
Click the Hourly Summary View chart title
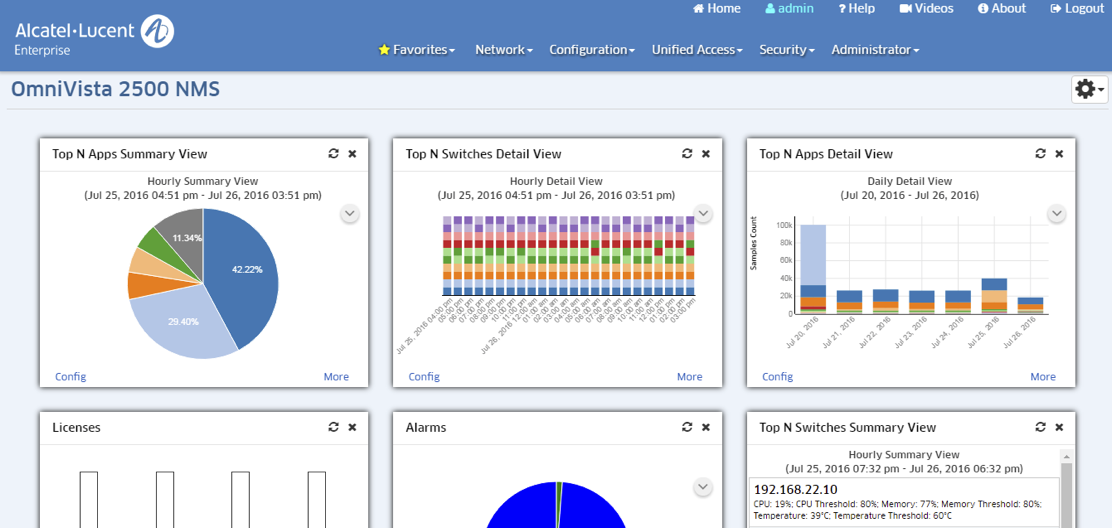coord(203,181)
